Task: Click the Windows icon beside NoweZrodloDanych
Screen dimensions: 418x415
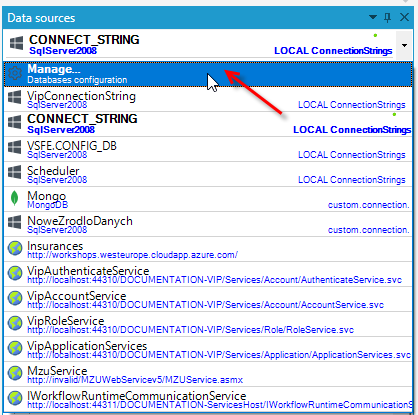Action: tap(15, 223)
